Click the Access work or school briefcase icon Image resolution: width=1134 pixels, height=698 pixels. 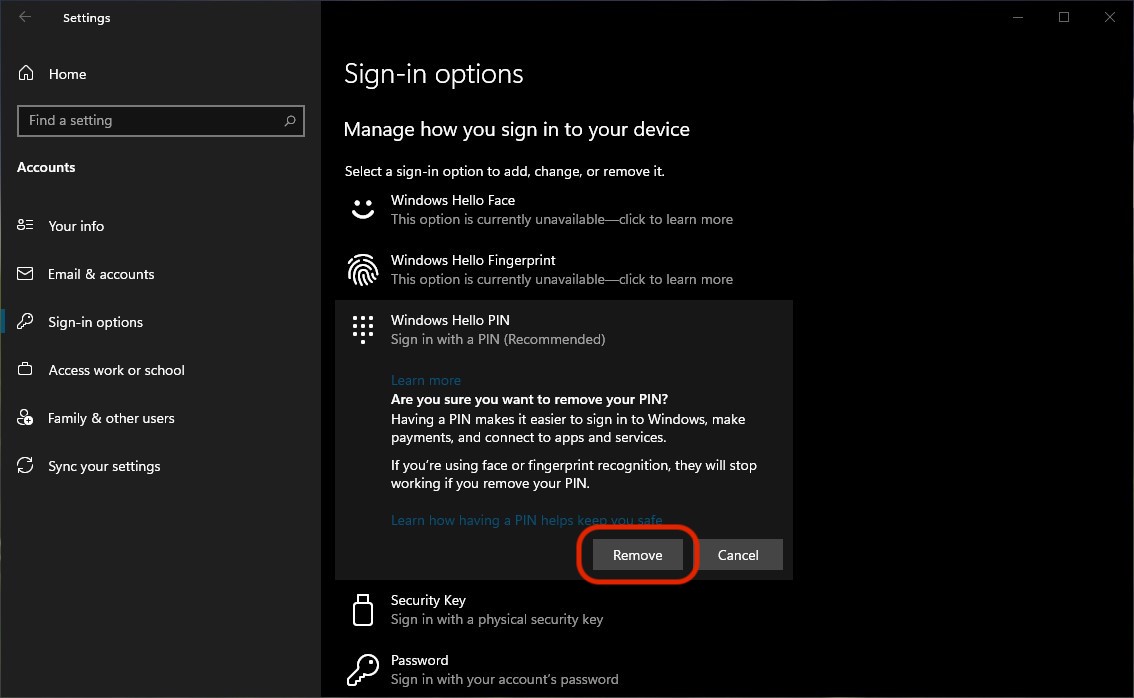[25, 369]
